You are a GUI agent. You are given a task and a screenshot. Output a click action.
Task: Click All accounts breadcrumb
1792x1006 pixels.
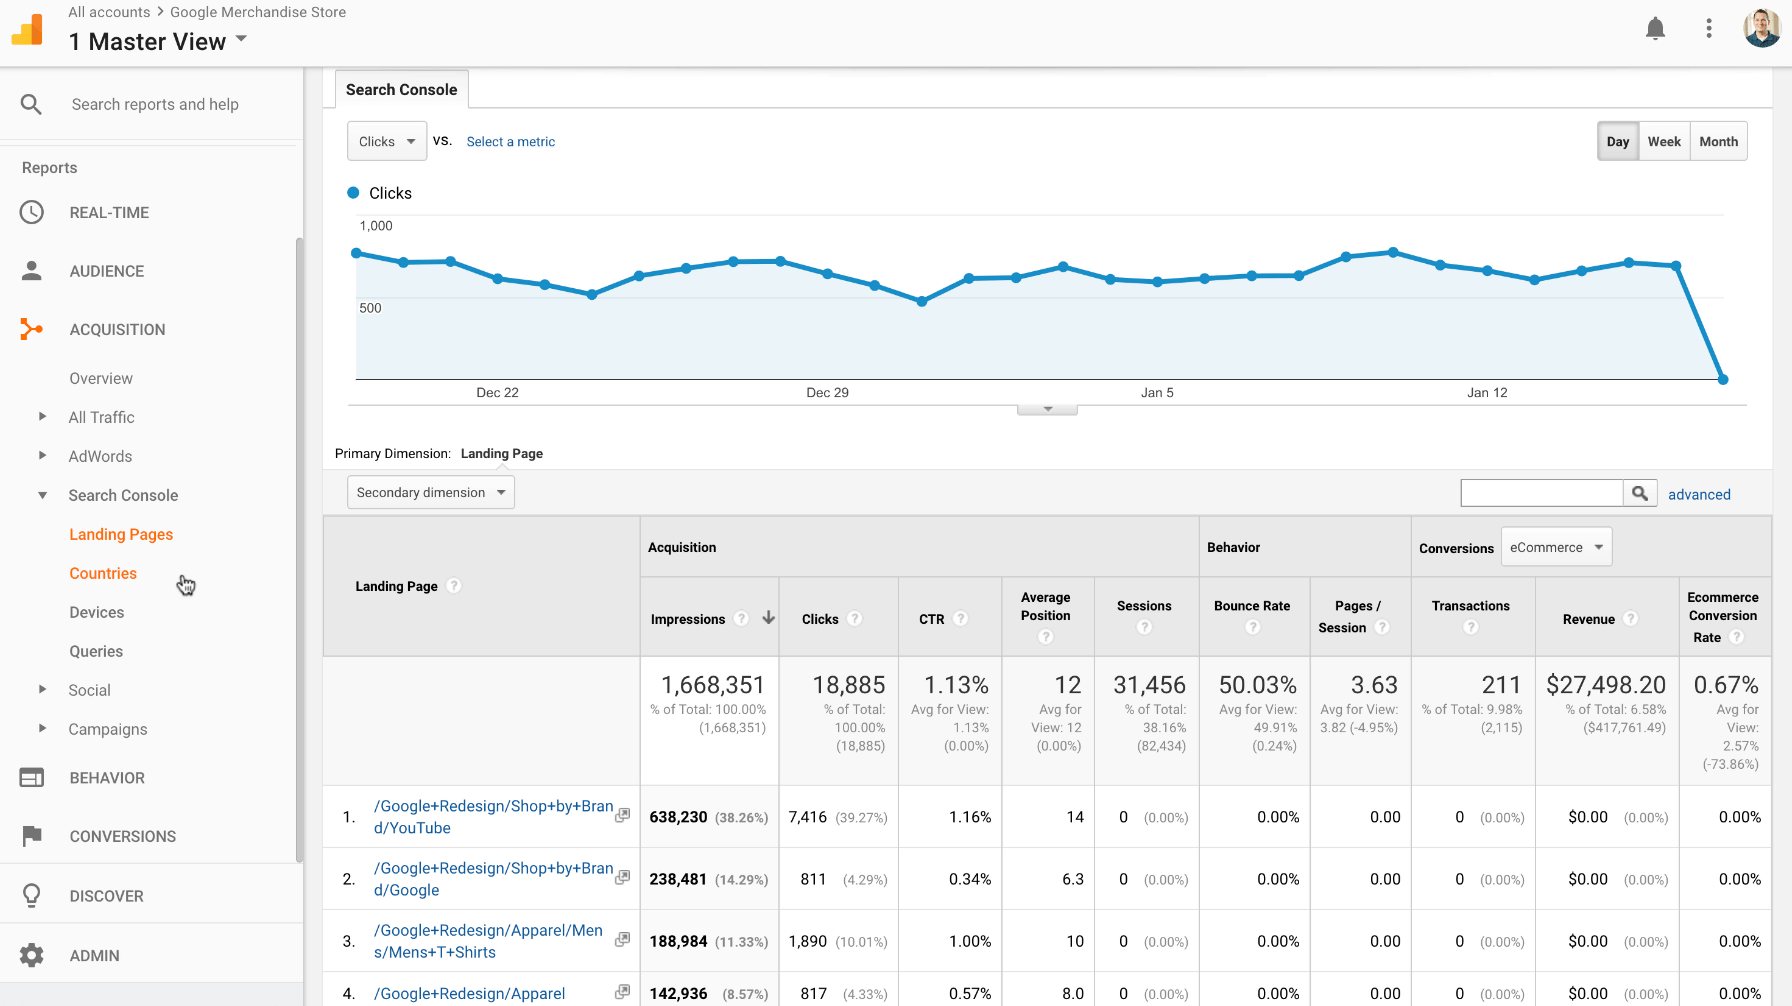coord(109,12)
